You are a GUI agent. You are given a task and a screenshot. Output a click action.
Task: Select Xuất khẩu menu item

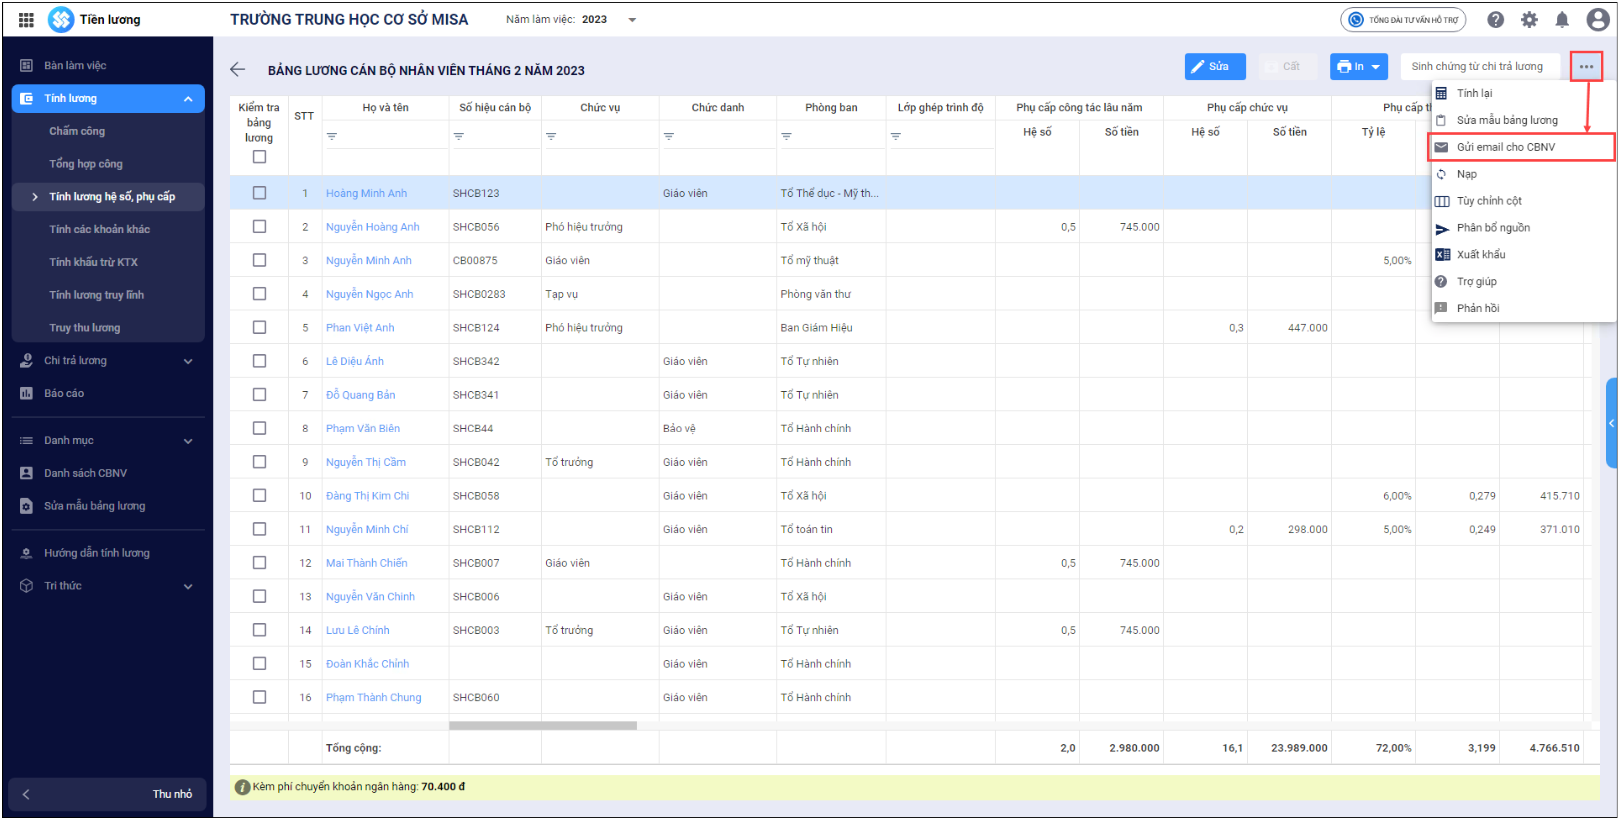click(x=1523, y=254)
